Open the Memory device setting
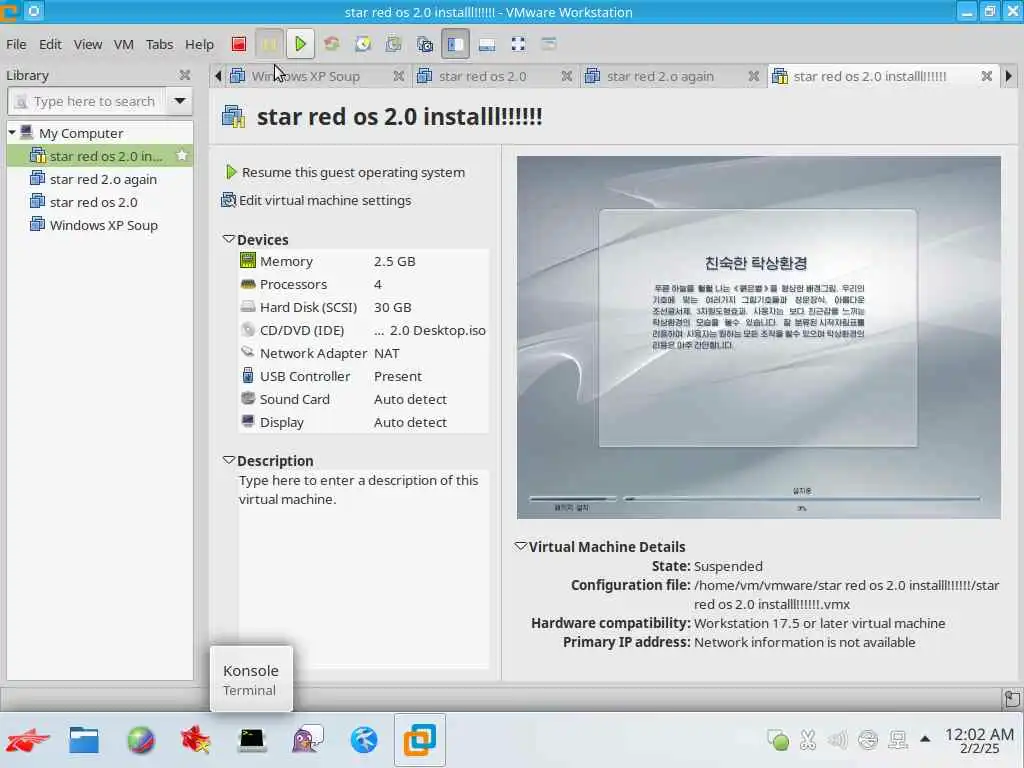The width and height of the screenshot is (1024, 768). (363, 261)
